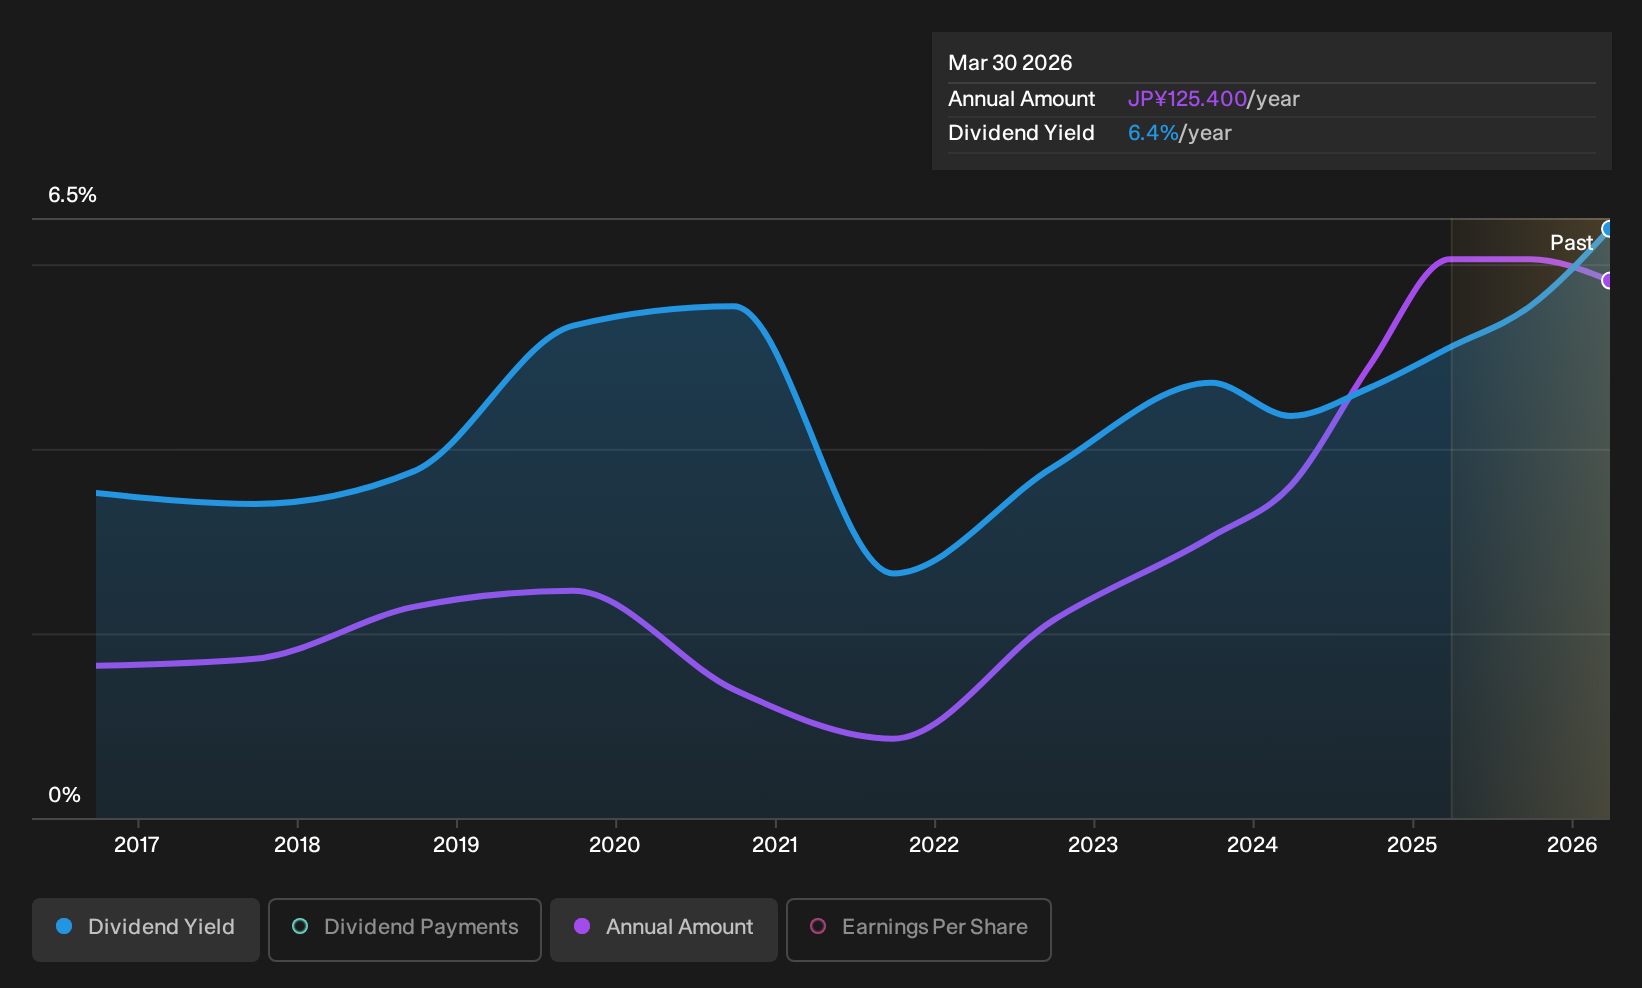1642x988 pixels.
Task: Click the 2026 x-axis label
Action: (x=1572, y=845)
